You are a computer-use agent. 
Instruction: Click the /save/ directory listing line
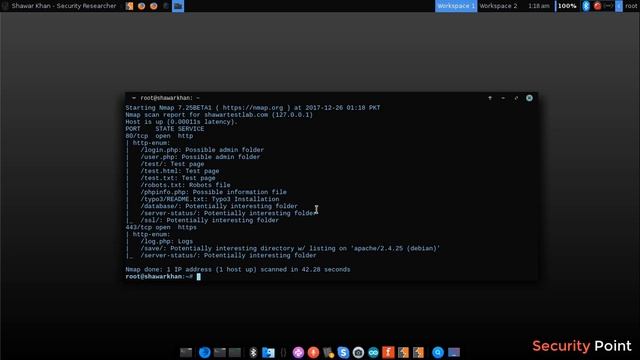click(x=290, y=248)
